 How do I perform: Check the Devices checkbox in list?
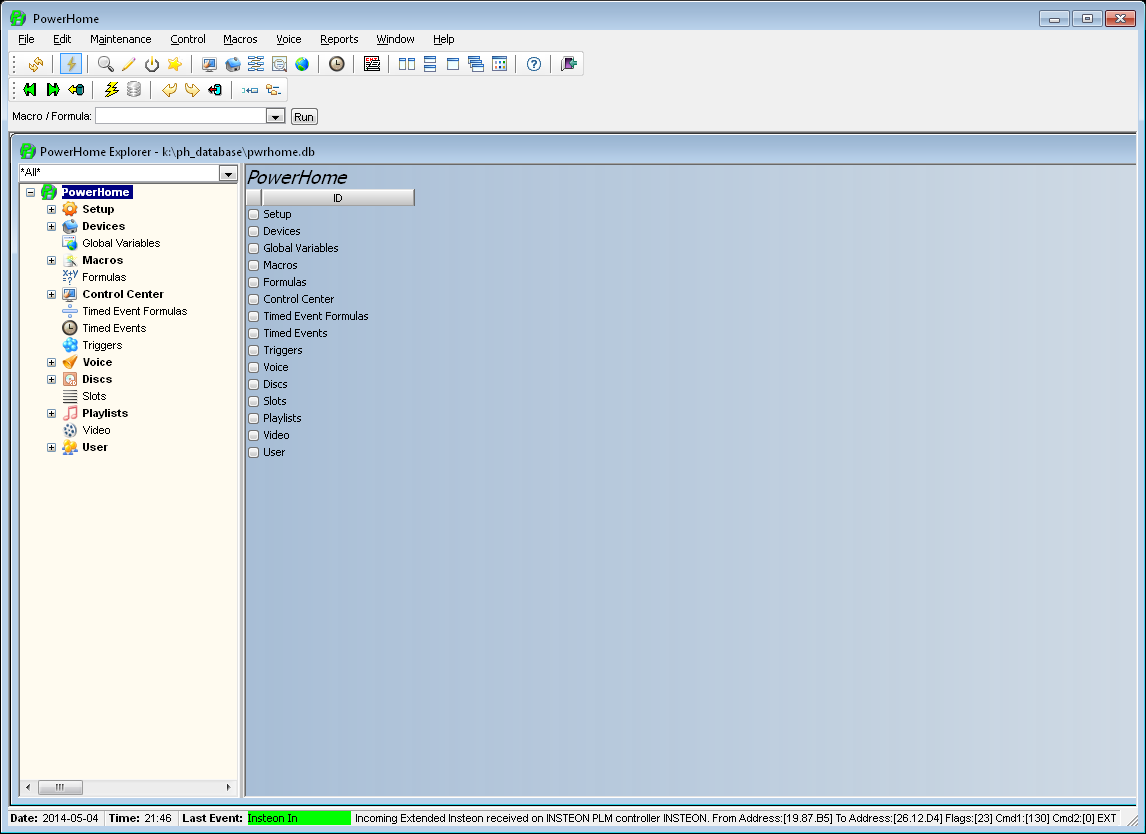(x=254, y=231)
